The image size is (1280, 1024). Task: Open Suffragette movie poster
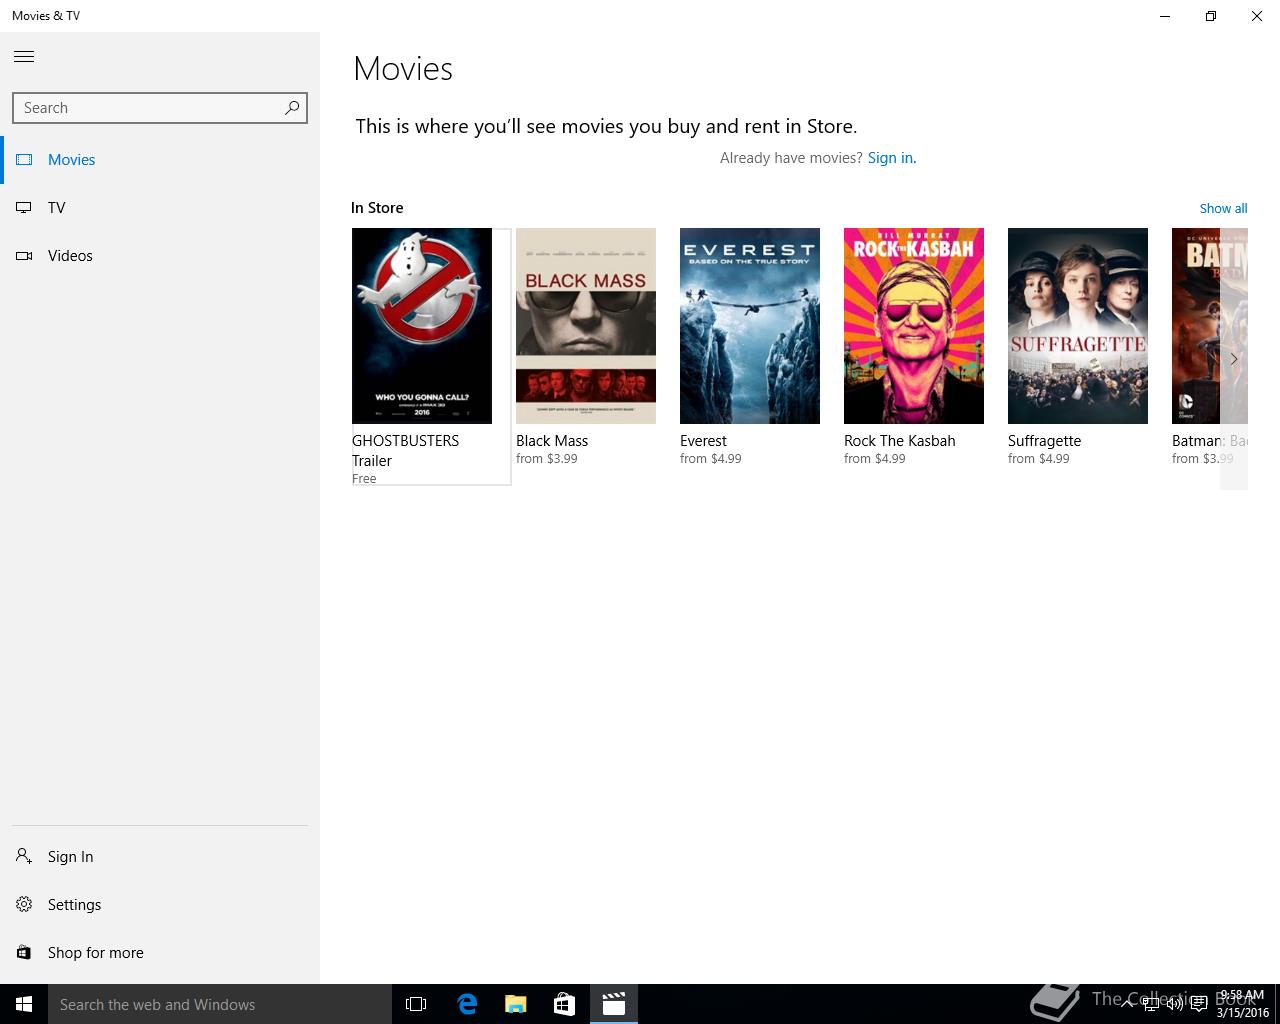pyautogui.click(x=1078, y=326)
